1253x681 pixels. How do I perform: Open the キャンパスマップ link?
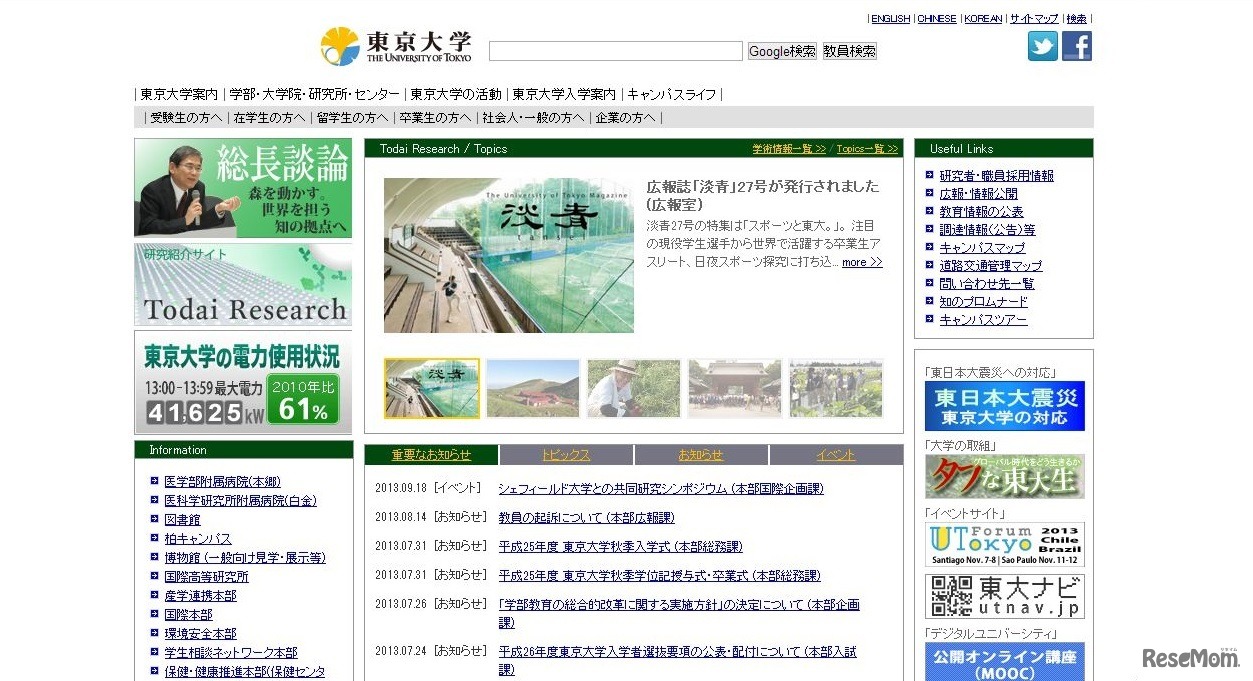tap(981, 247)
